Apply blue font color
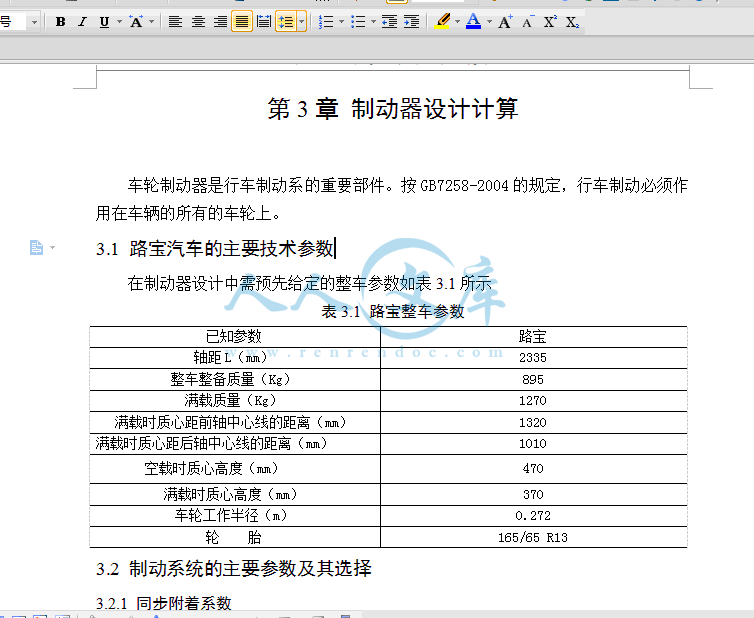 [x=474, y=22]
